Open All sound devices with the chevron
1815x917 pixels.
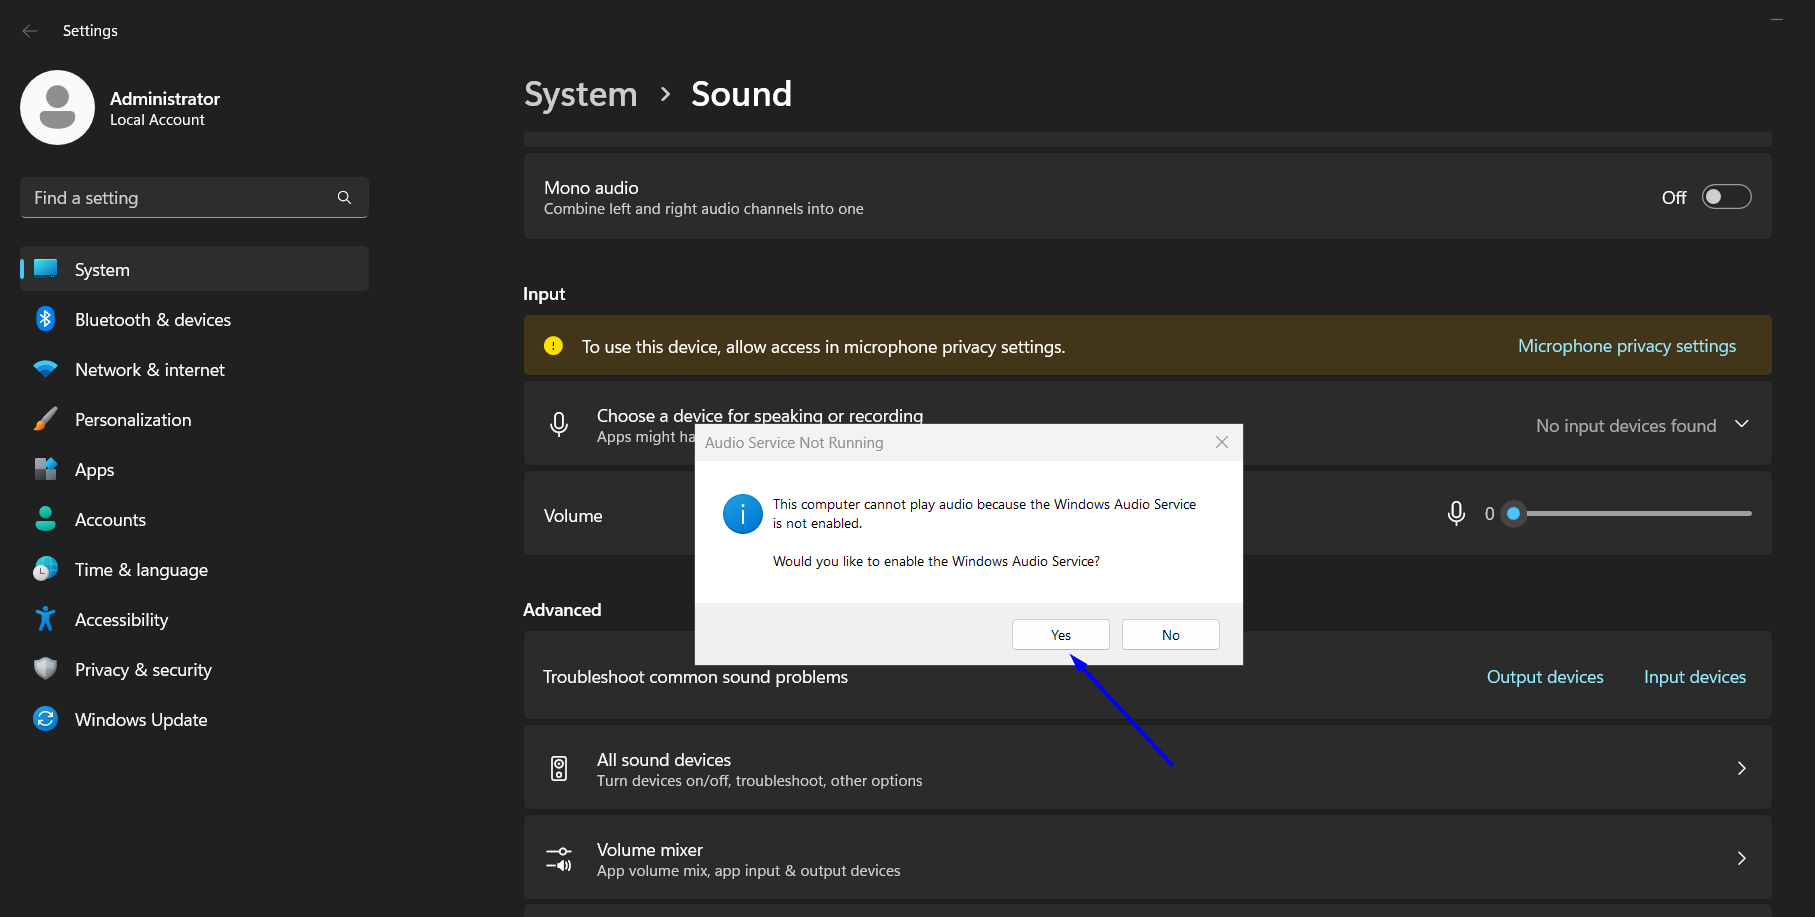click(1741, 768)
